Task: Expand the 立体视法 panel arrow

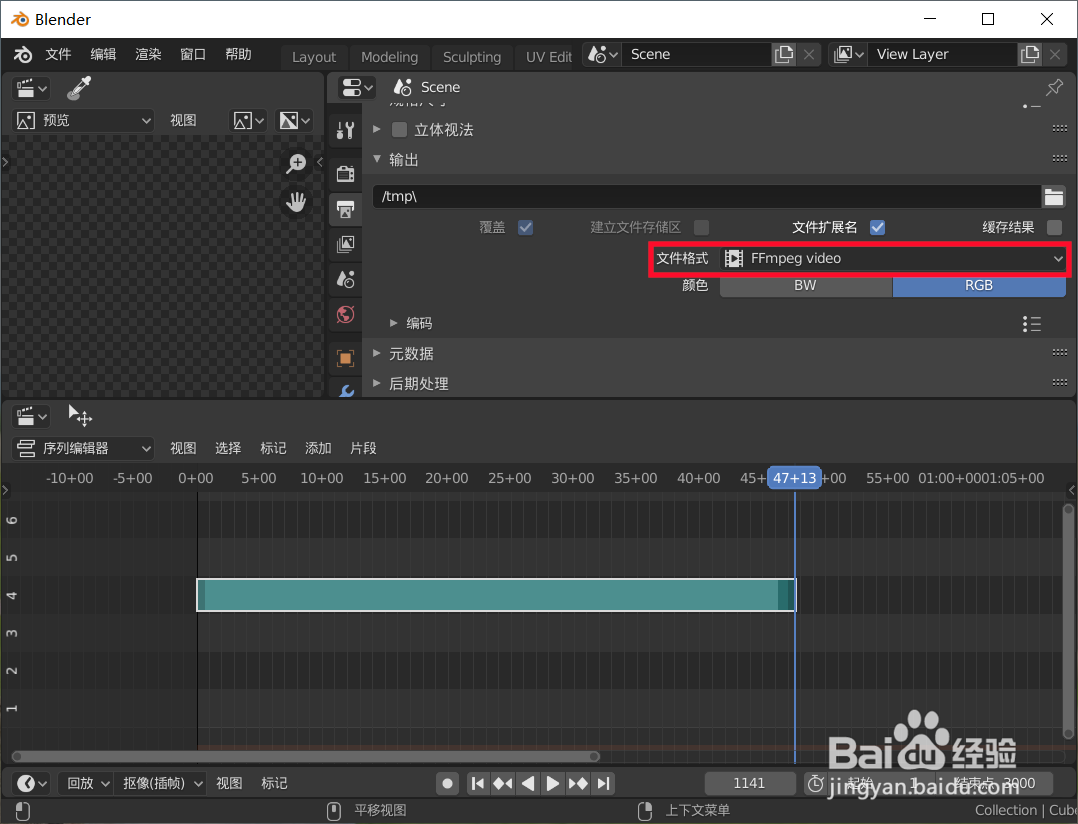Action: coord(377,129)
